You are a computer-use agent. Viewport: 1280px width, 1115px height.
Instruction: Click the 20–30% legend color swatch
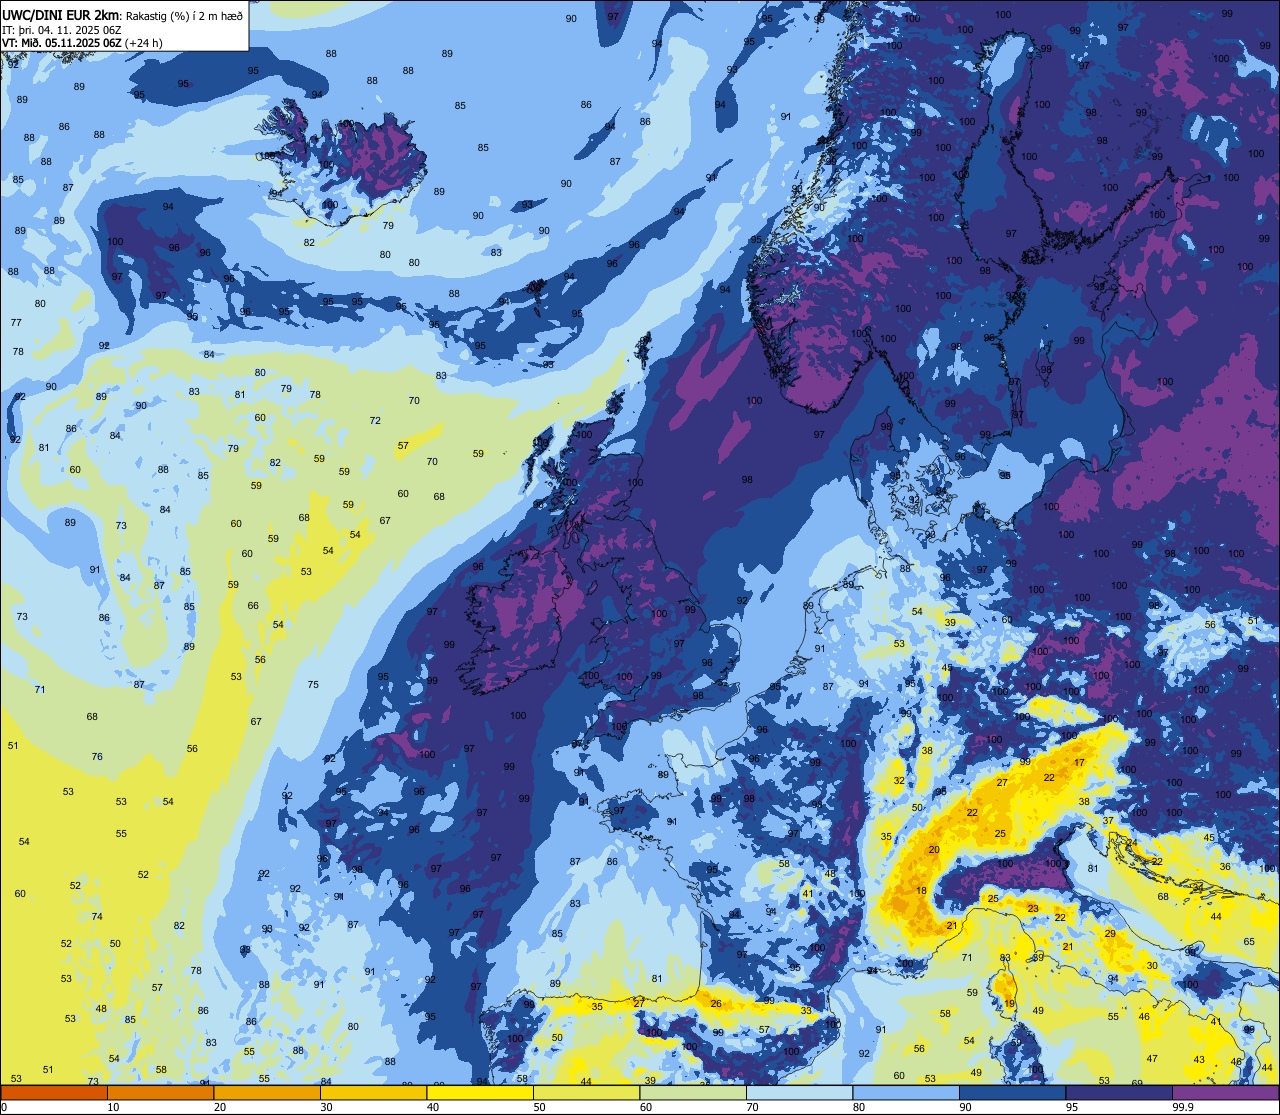coord(267,1092)
